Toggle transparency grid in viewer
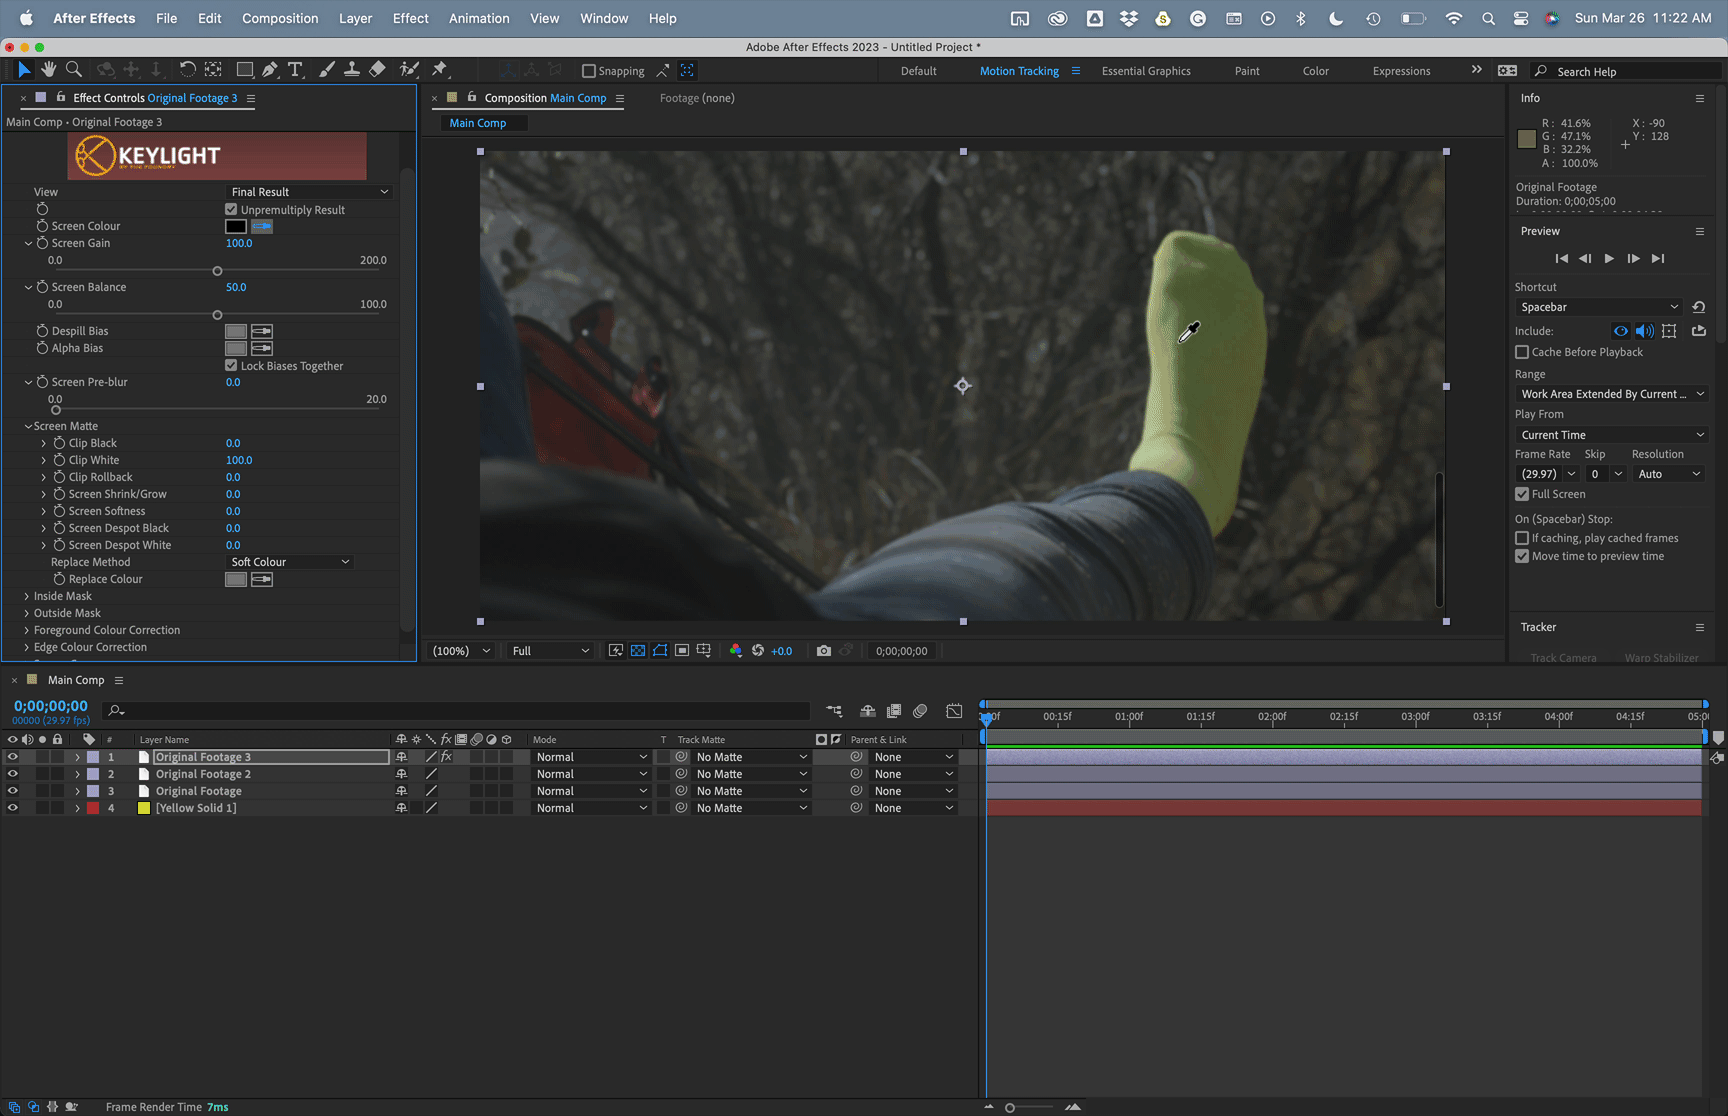The image size is (1728, 1116). (x=638, y=651)
